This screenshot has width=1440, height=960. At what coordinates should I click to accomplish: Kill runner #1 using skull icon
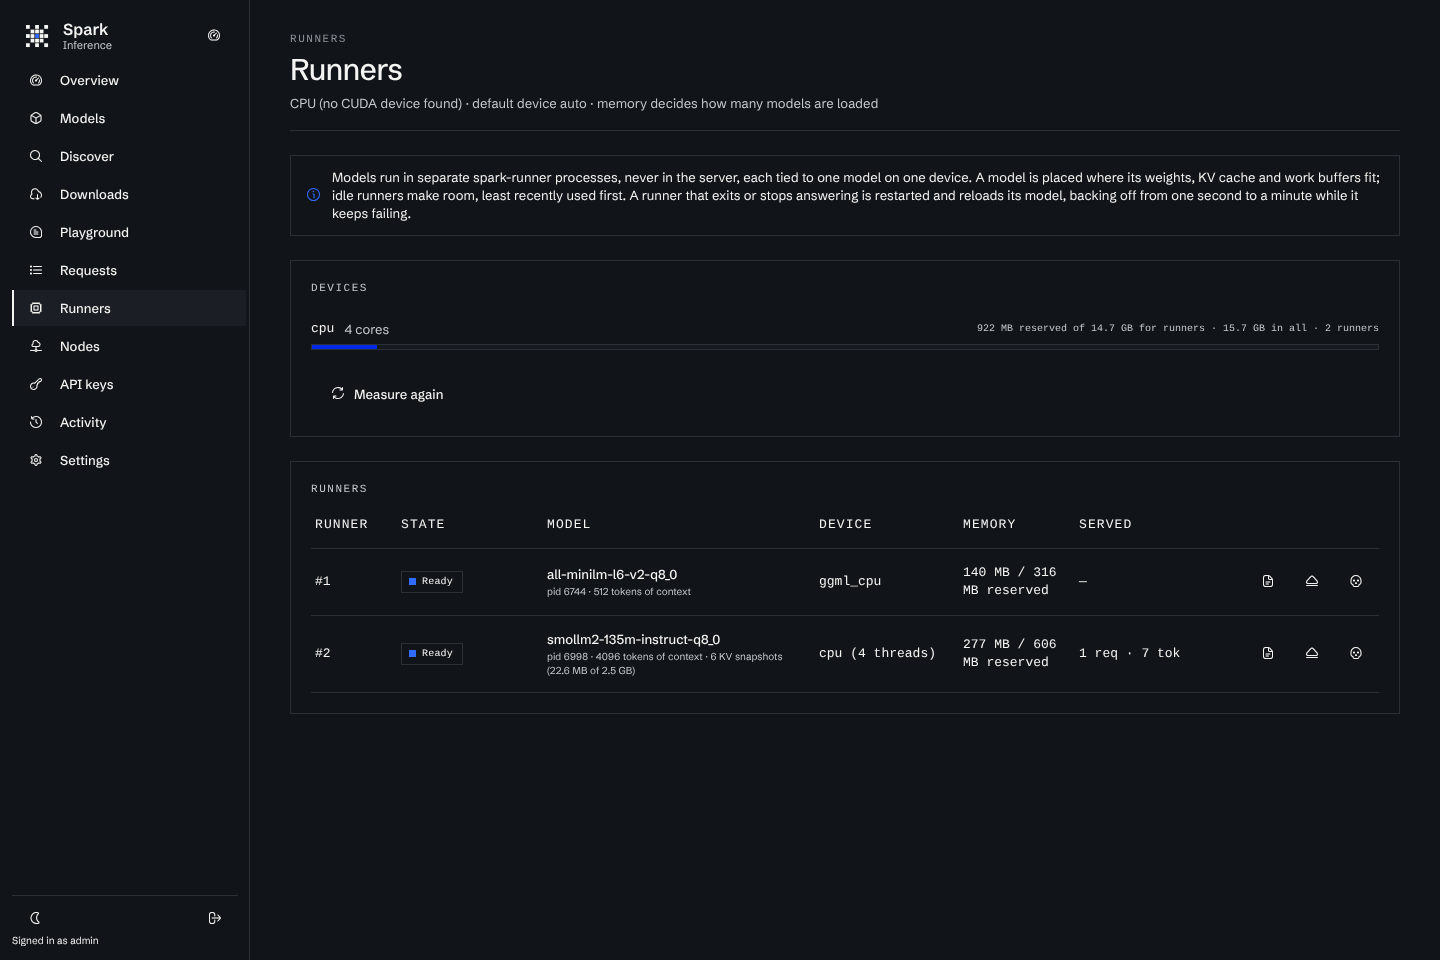tap(1356, 581)
